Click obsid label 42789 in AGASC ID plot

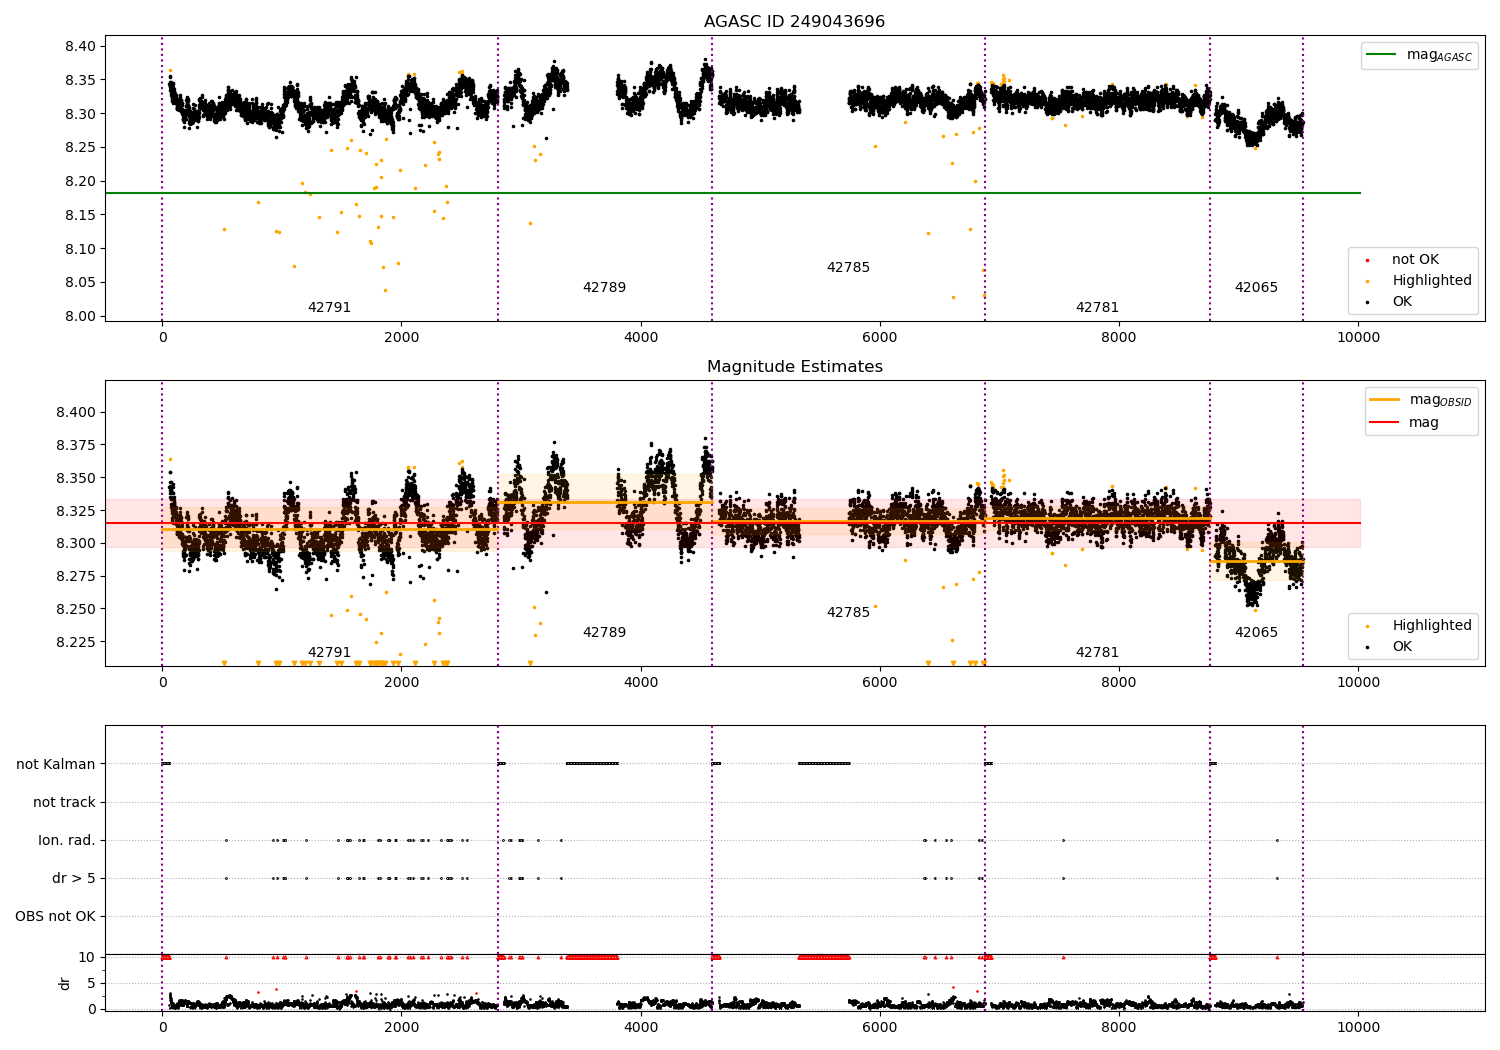604,288
